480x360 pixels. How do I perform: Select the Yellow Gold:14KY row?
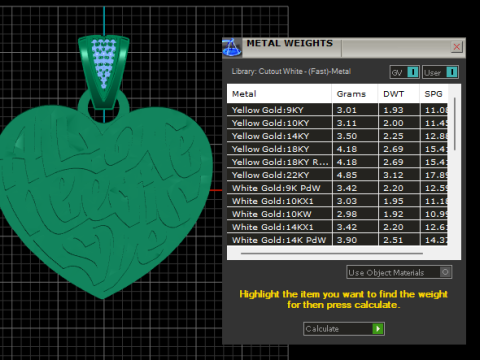pos(337,136)
